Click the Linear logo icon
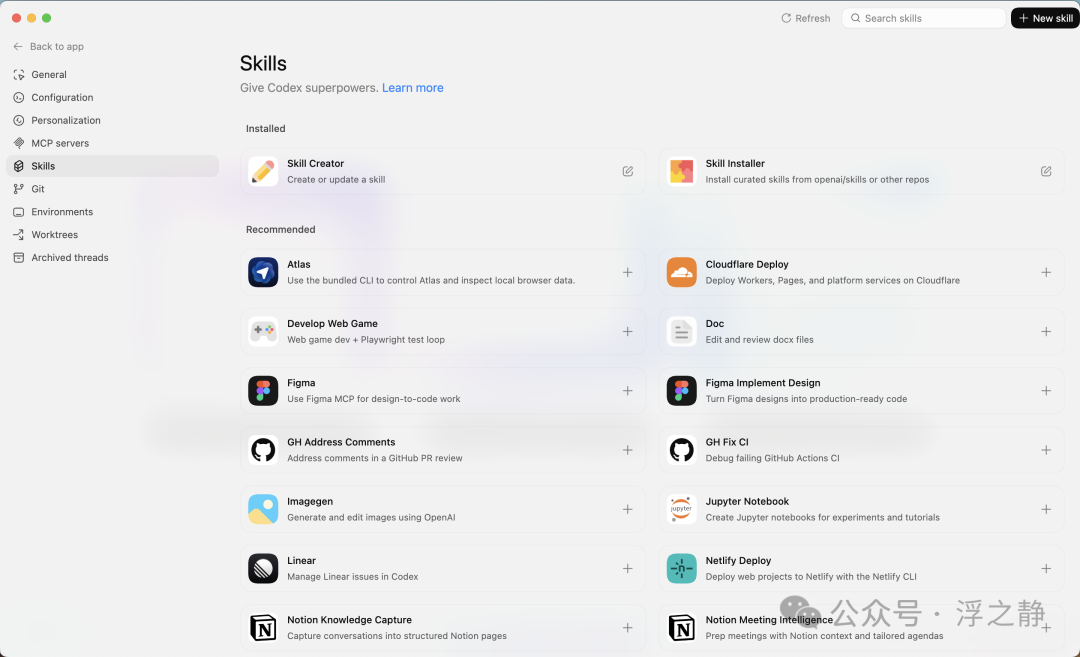1080x657 pixels. pos(263,569)
